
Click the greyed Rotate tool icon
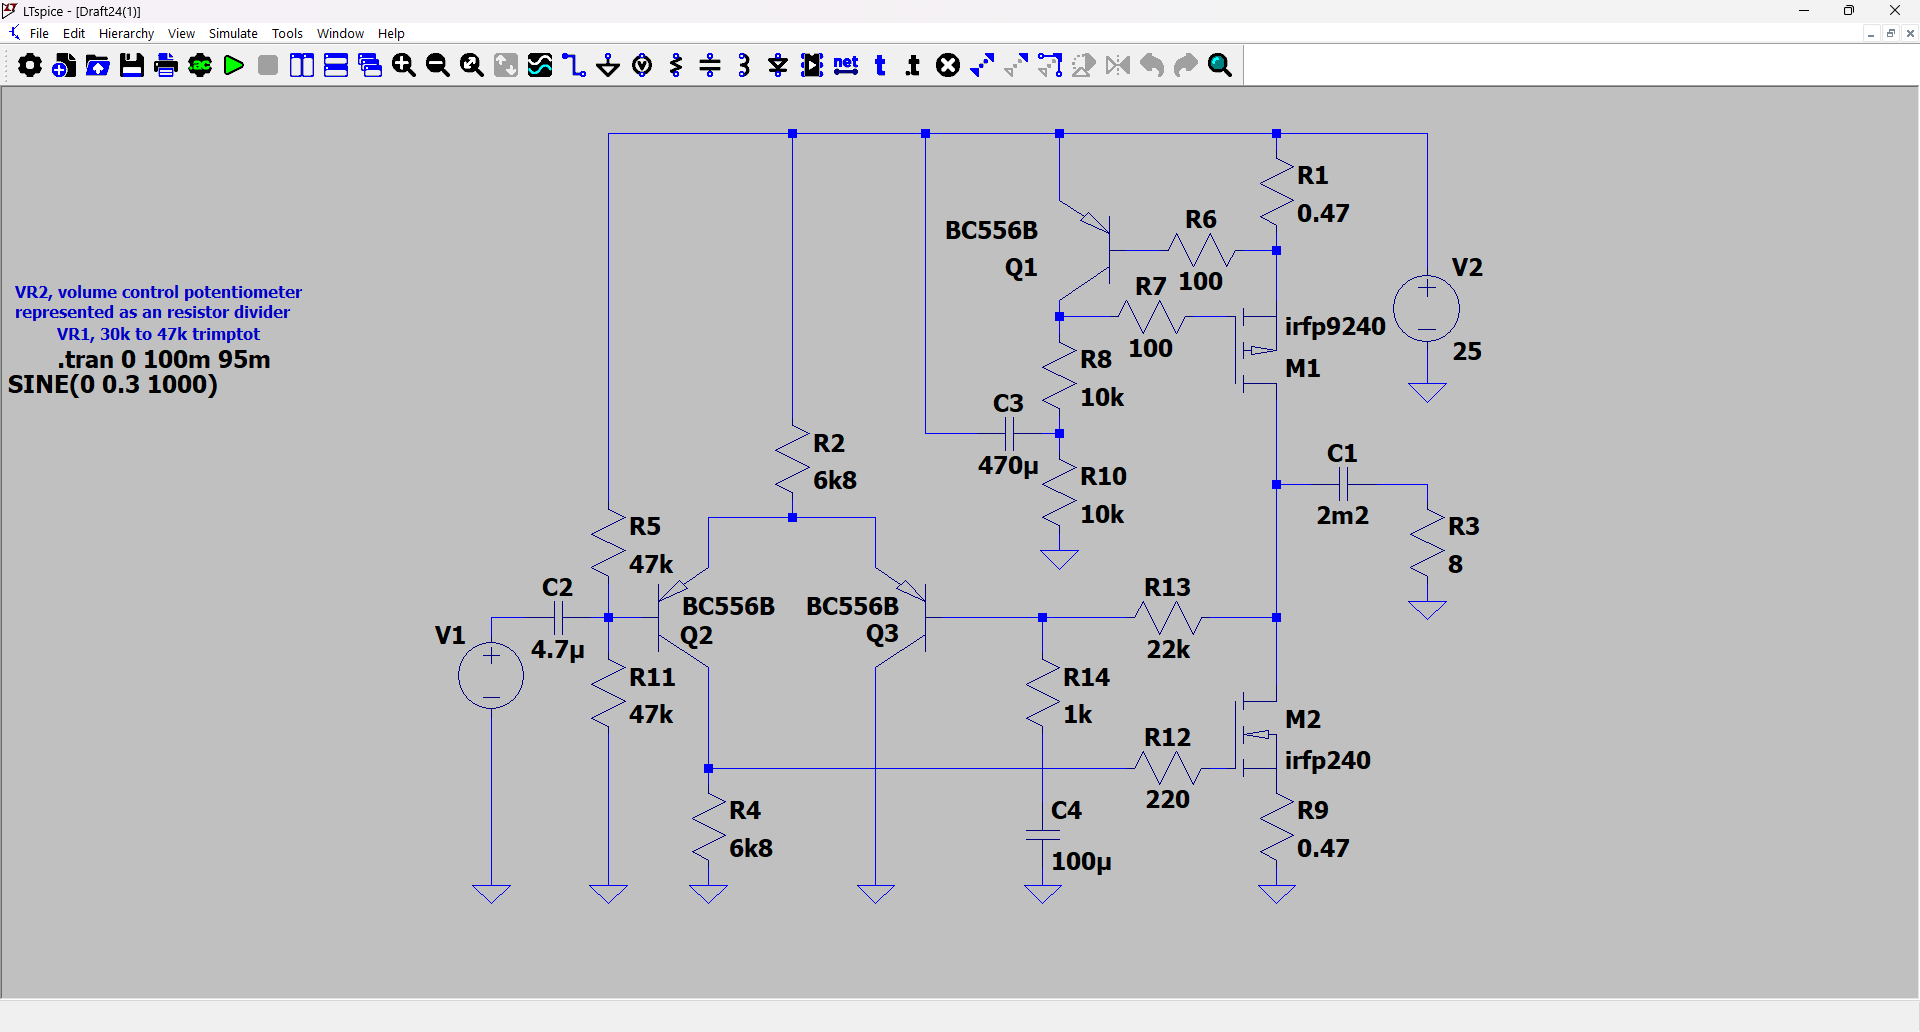click(x=1084, y=66)
